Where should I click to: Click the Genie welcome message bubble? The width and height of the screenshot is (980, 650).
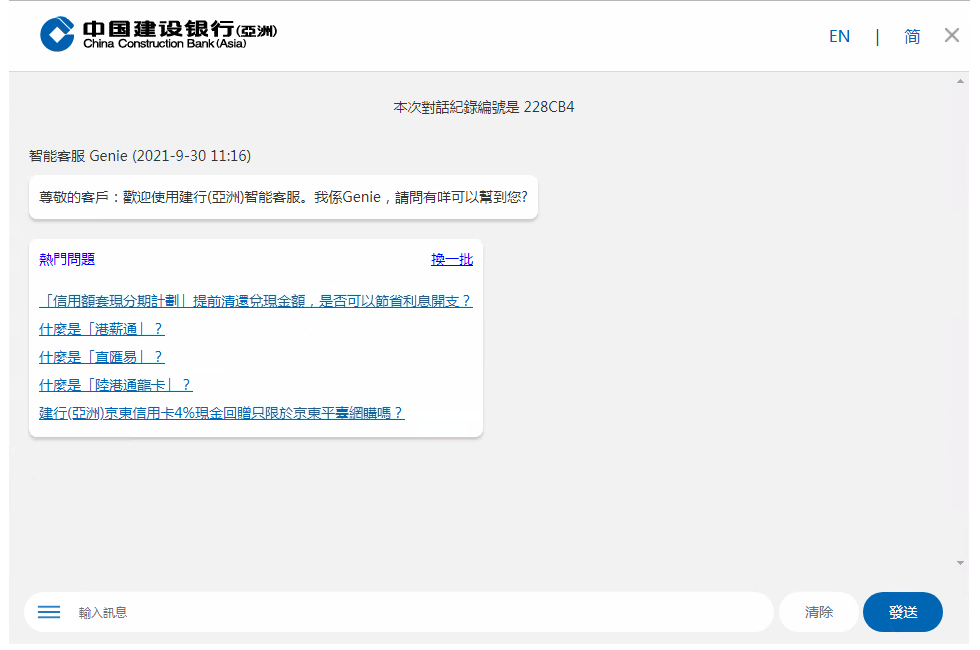point(283,198)
